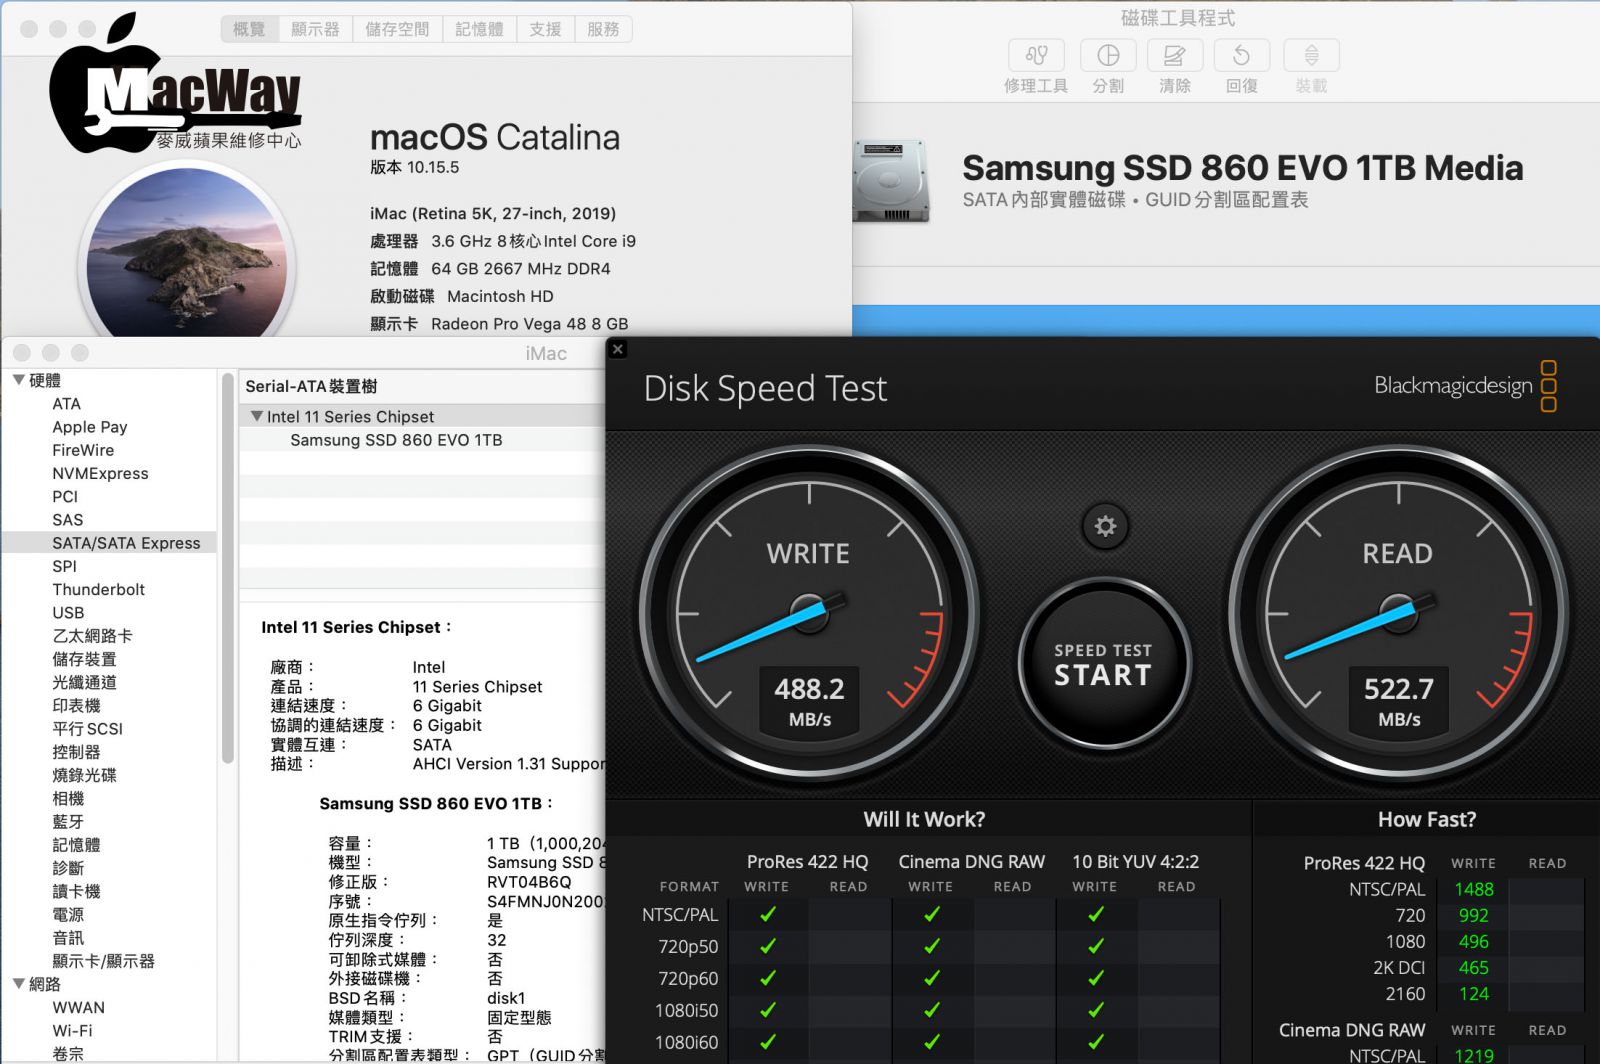
Task: Click the Samsung SSD 860 EVO 1TB Media title
Action: pos(1242,168)
